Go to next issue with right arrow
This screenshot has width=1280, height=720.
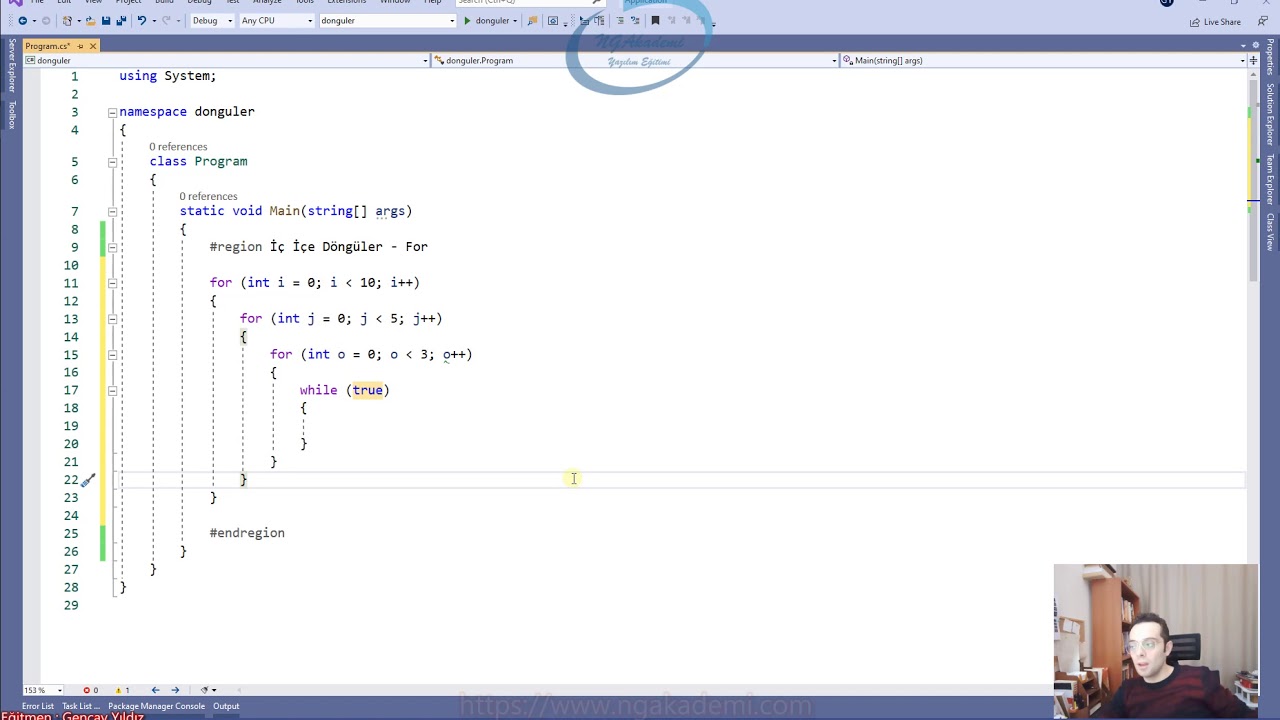click(x=175, y=690)
